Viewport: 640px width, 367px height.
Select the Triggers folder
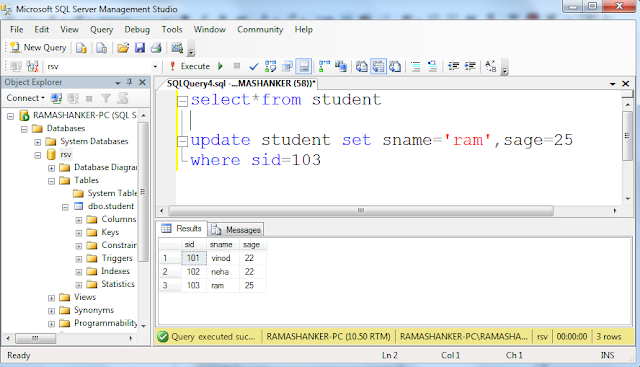117,258
